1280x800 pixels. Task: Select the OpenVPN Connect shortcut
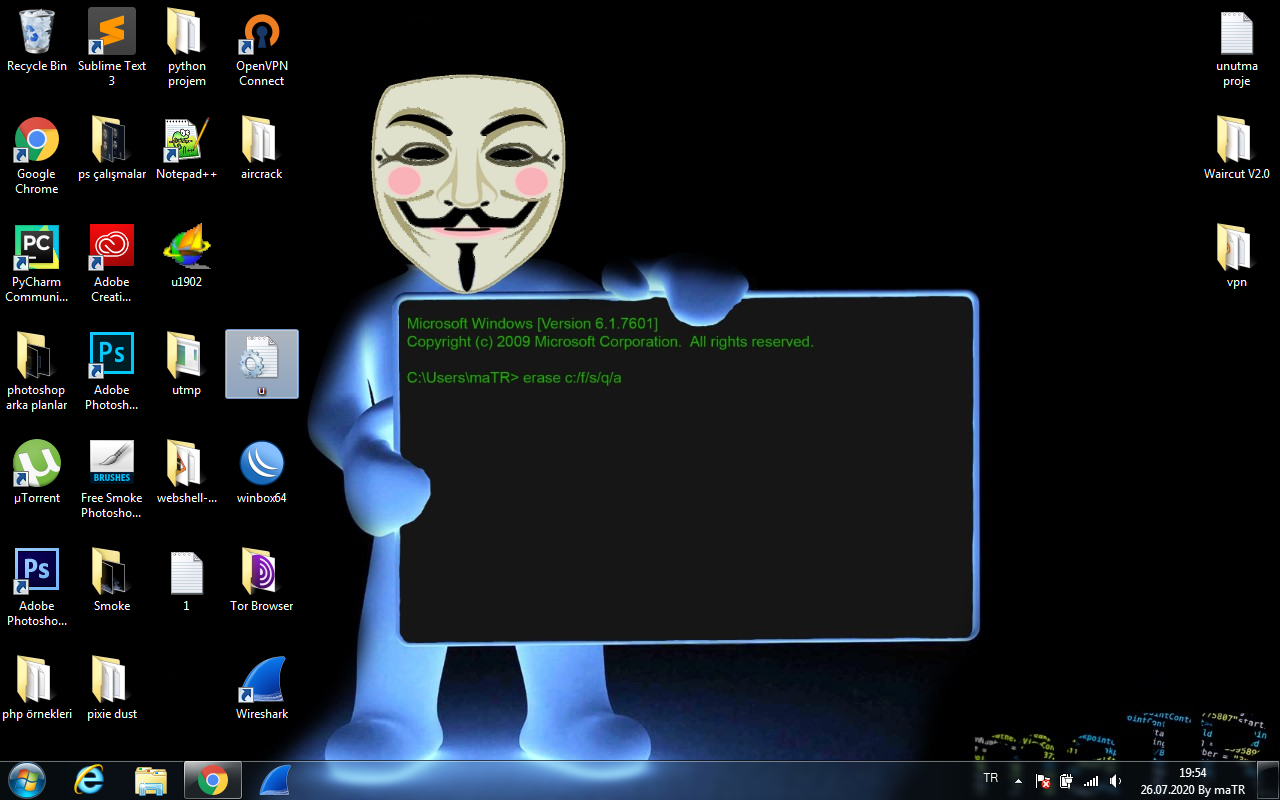pyautogui.click(x=261, y=47)
